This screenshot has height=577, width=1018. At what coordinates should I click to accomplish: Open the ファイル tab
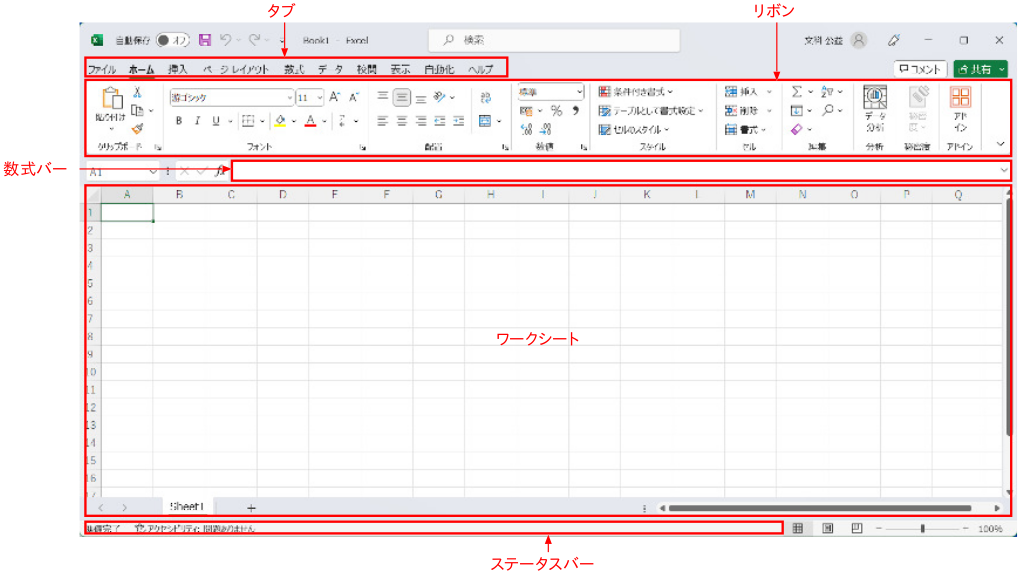tap(102, 69)
